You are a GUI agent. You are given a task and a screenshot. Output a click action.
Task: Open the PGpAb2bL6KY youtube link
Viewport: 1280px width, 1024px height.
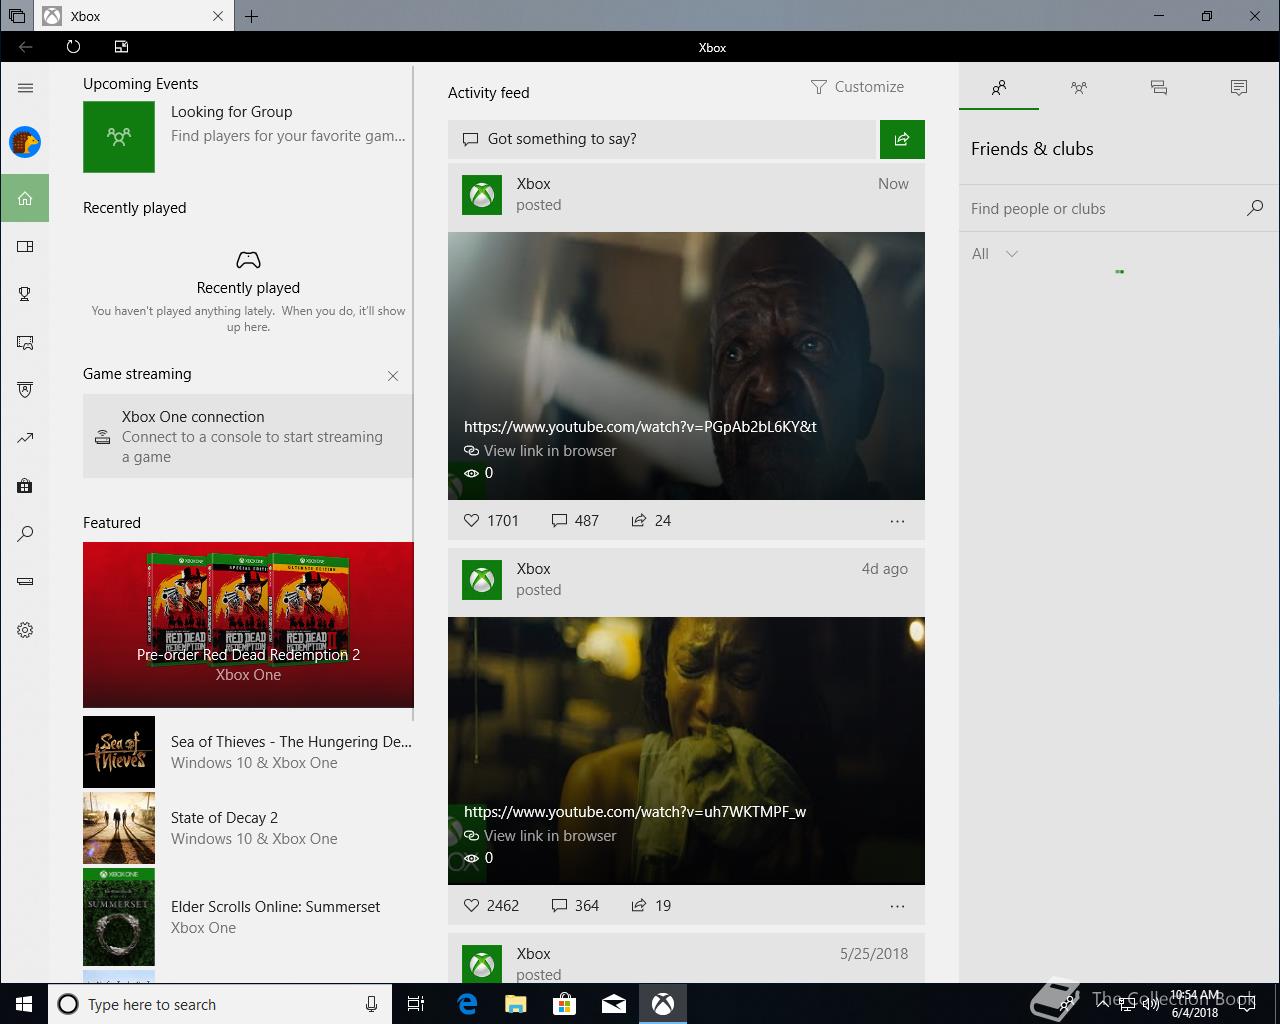(640, 427)
